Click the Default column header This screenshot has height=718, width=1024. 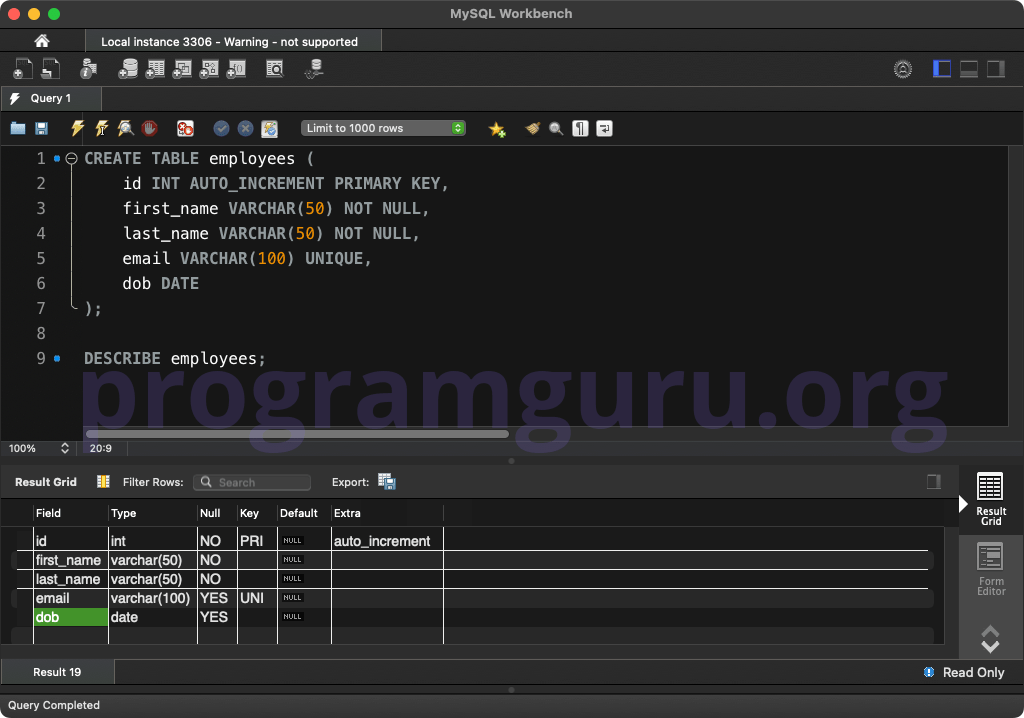click(x=304, y=513)
